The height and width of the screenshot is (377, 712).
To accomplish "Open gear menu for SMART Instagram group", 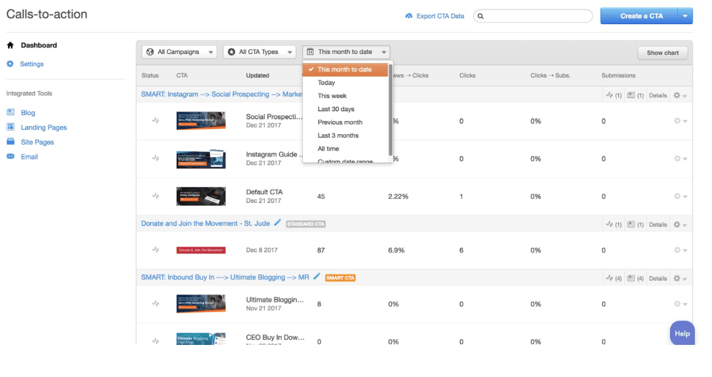I will pyautogui.click(x=680, y=96).
